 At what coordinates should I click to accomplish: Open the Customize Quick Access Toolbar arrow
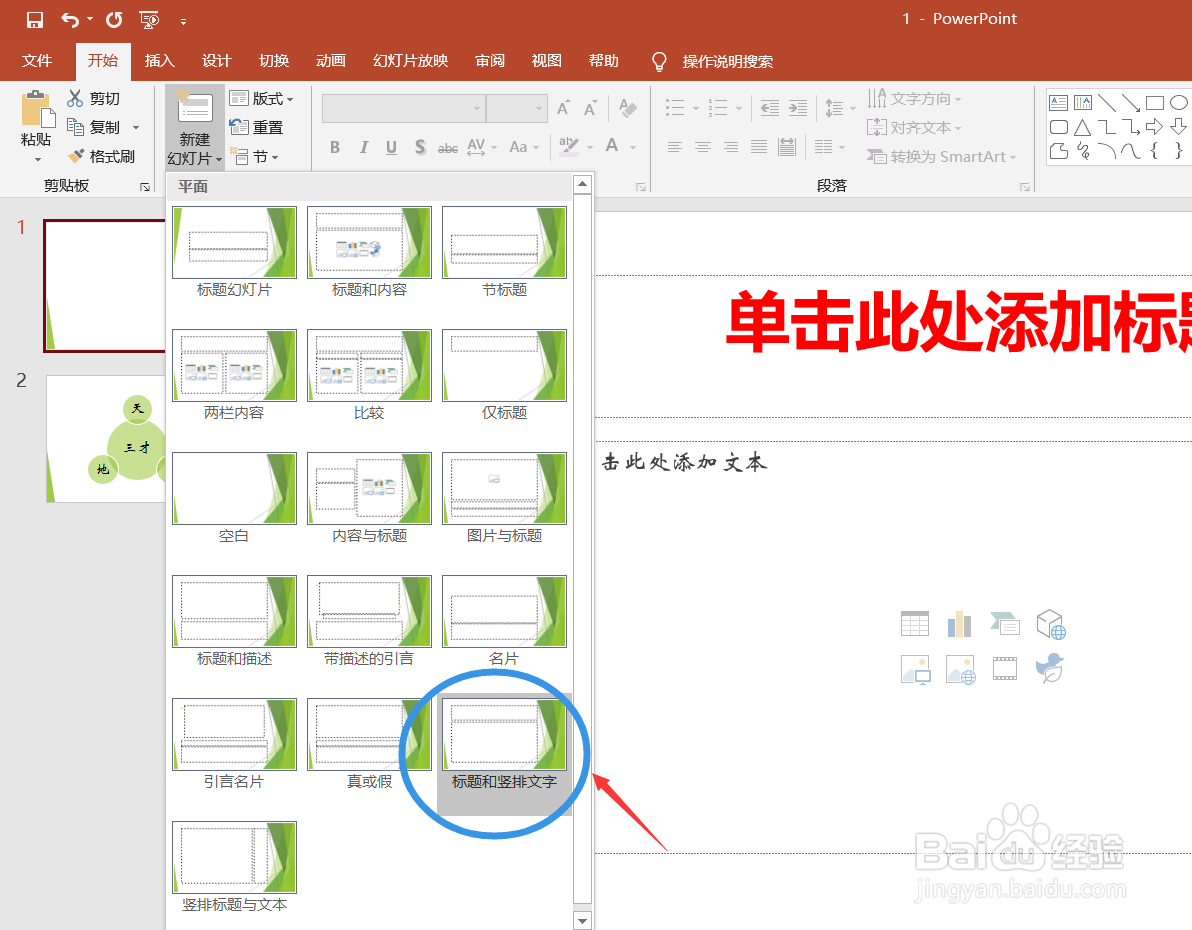coord(183,21)
